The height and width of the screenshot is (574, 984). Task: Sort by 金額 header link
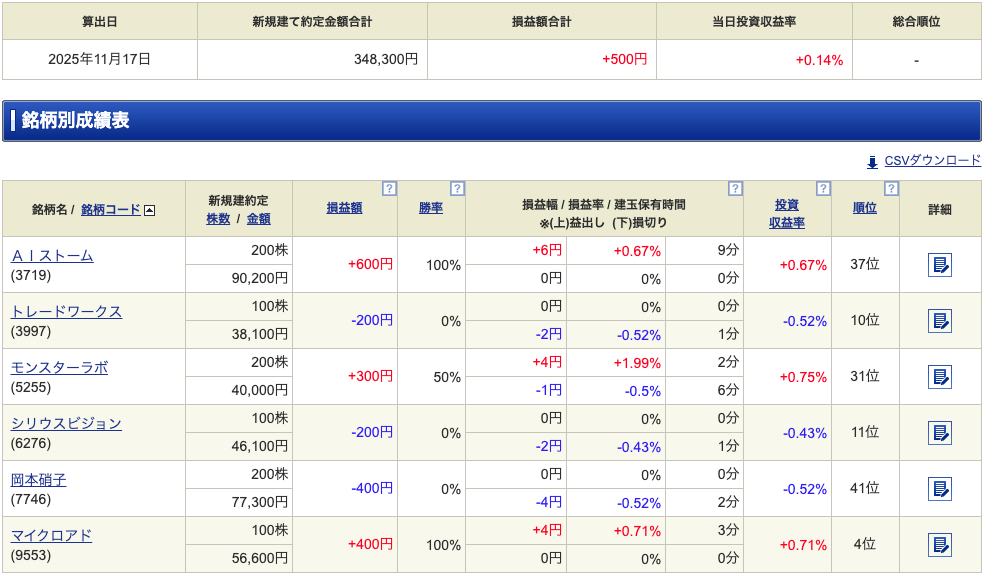pyautogui.click(x=258, y=218)
